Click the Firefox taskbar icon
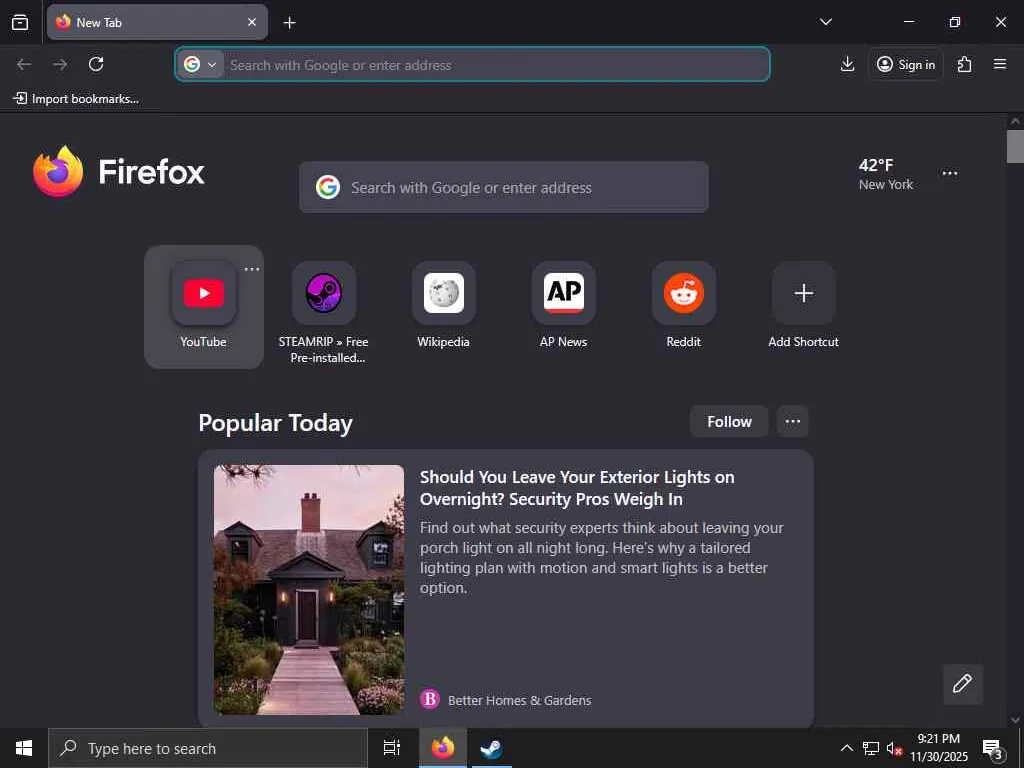The image size is (1024, 768). (443, 748)
